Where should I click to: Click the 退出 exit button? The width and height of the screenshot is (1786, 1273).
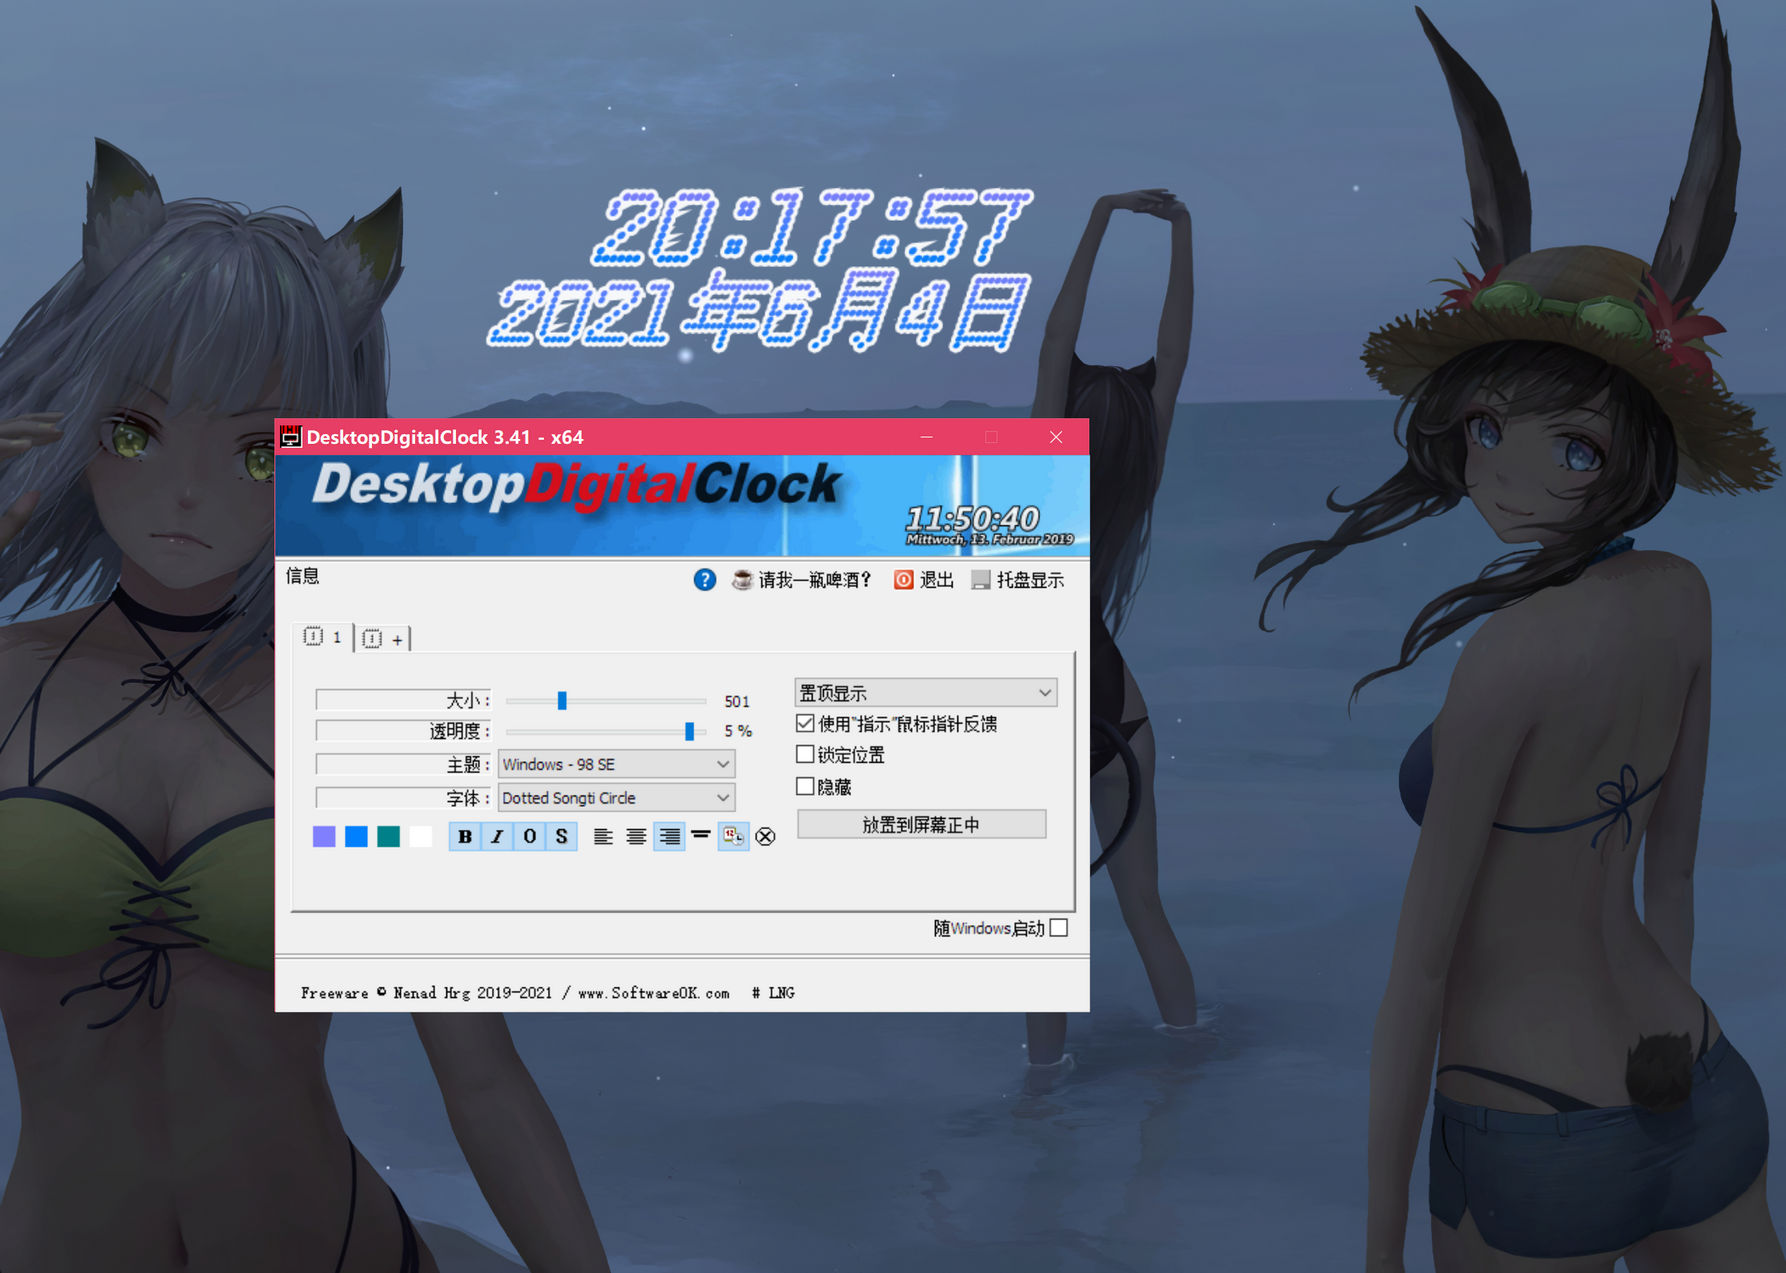[x=925, y=580]
